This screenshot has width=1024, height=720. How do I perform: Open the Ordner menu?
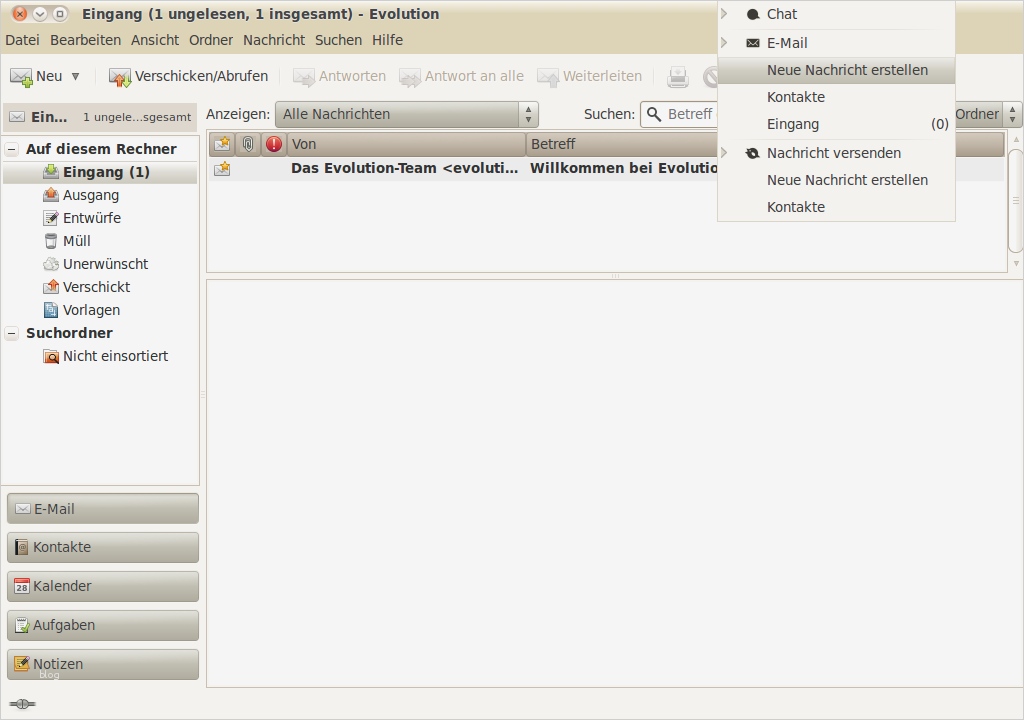(211, 40)
